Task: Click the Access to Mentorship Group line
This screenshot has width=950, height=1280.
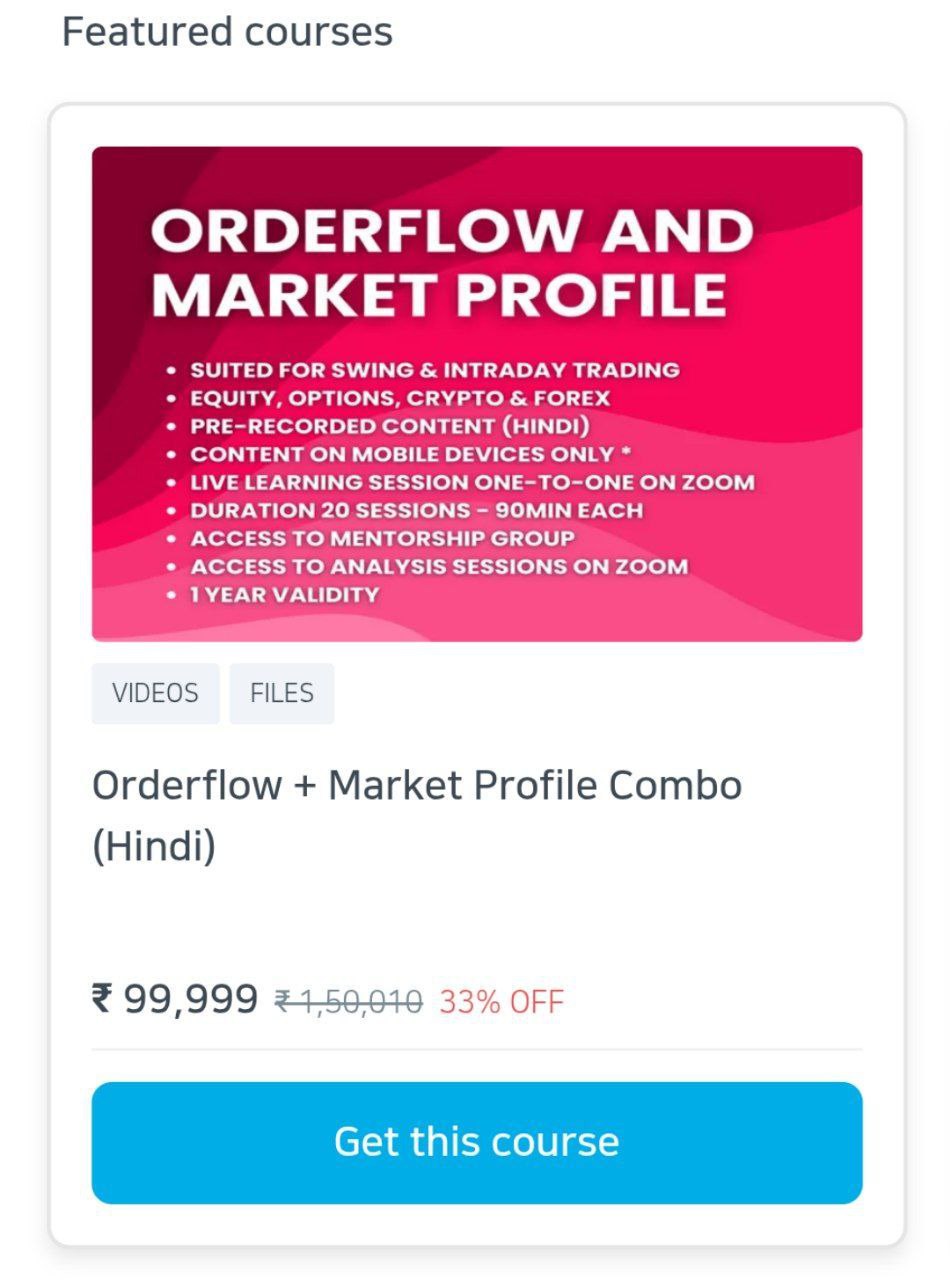Action: tap(382, 538)
